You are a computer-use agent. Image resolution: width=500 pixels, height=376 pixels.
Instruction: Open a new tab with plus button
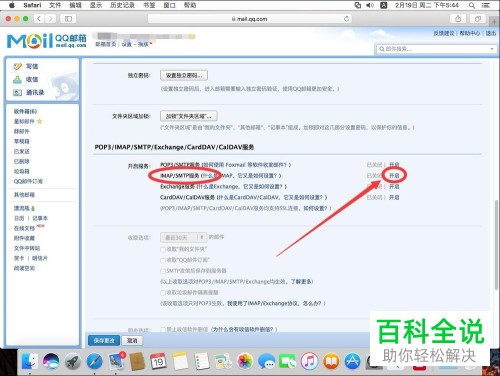pyautogui.click(x=494, y=21)
